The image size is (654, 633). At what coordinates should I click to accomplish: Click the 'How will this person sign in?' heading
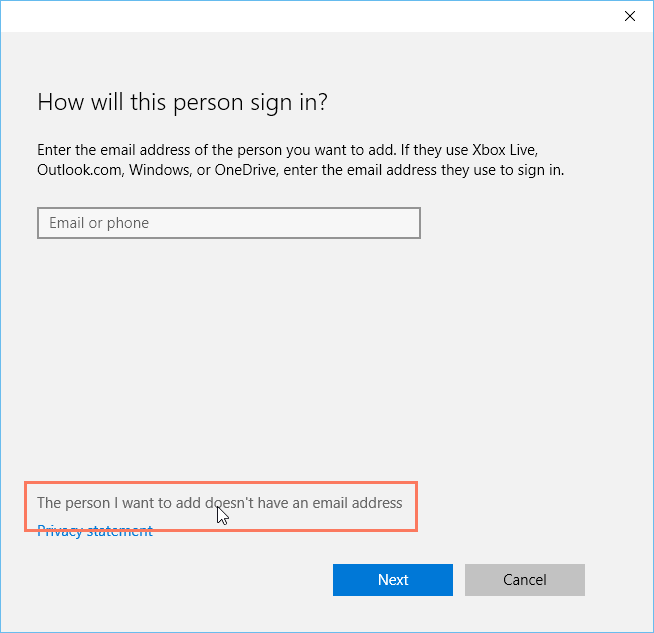click(x=183, y=102)
